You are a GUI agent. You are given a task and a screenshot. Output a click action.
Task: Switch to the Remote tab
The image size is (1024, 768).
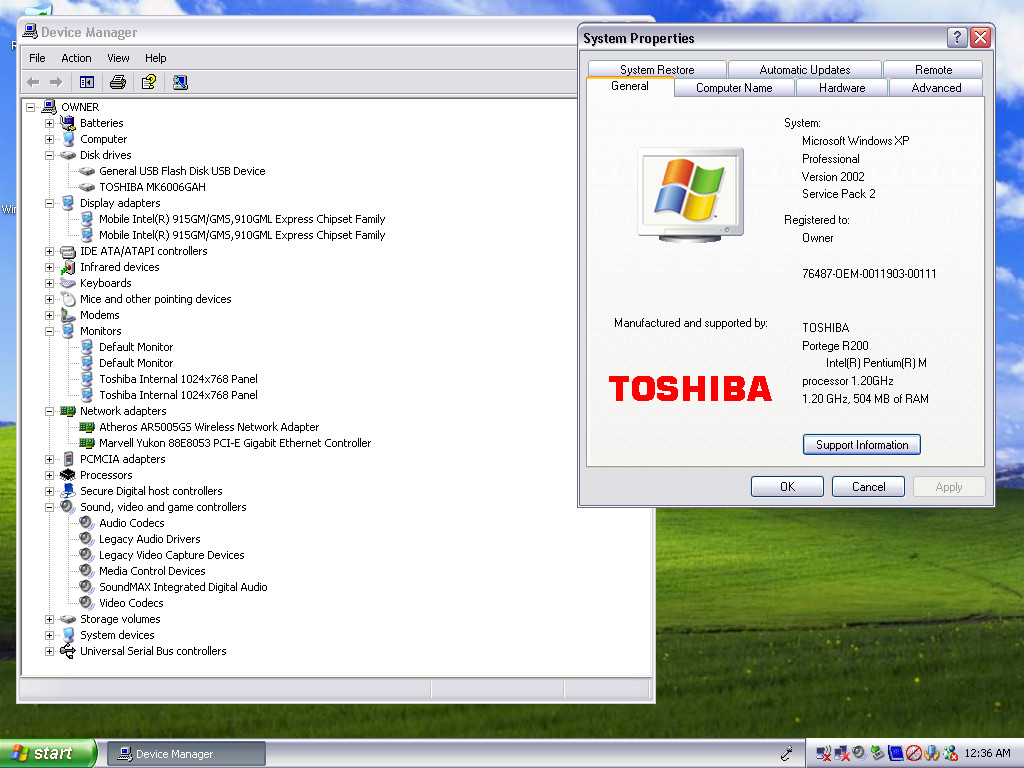click(933, 69)
